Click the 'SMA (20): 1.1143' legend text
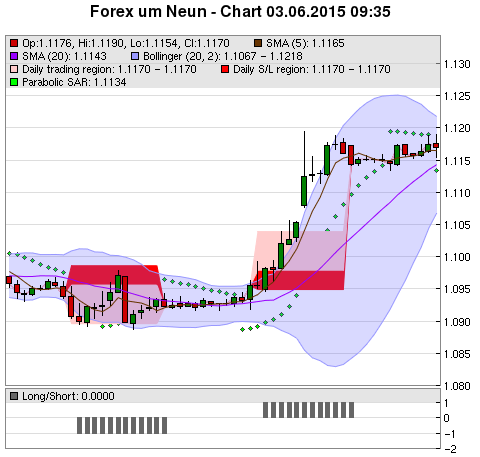The image size is (480, 457). [64, 56]
